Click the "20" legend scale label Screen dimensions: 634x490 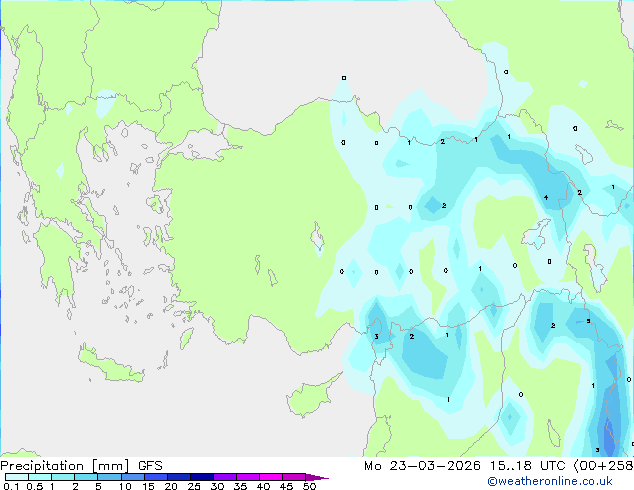(171, 486)
